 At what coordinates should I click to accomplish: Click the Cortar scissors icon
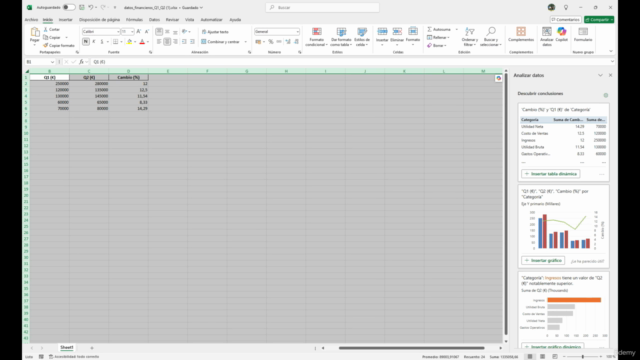pyautogui.click(x=46, y=29)
